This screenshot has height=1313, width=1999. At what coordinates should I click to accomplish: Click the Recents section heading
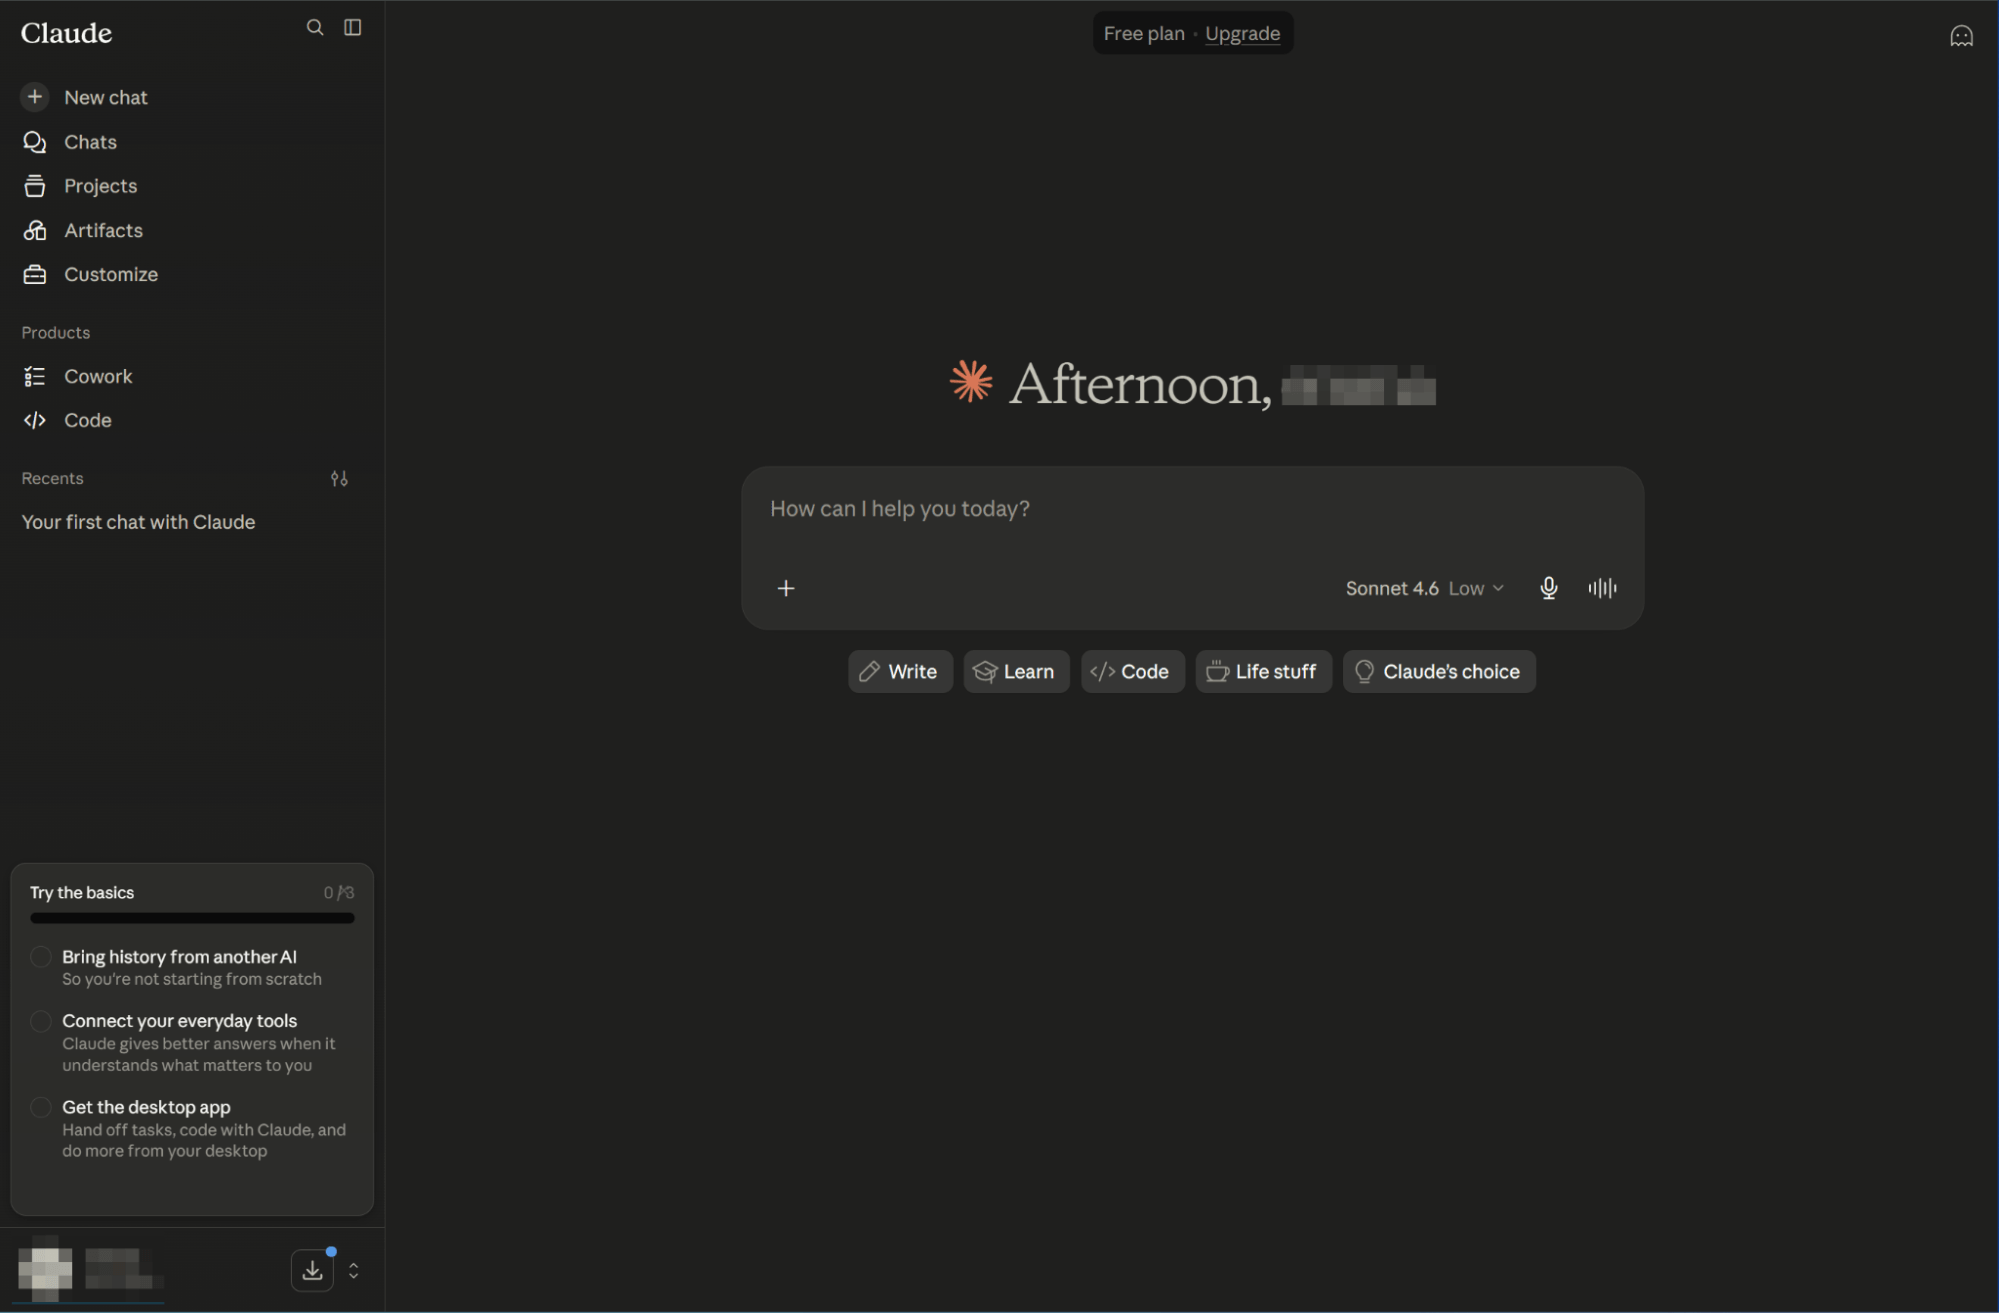(52, 478)
